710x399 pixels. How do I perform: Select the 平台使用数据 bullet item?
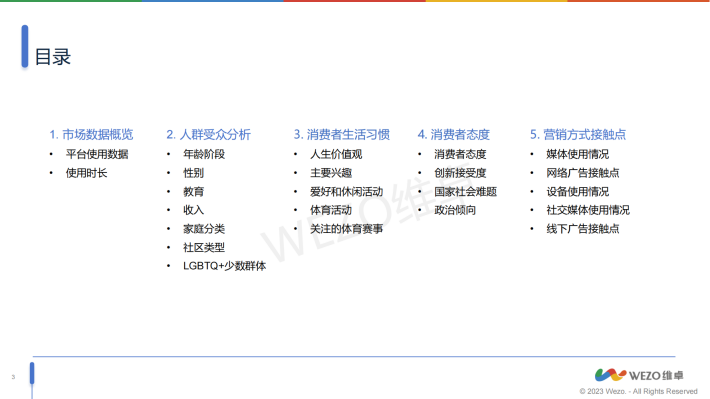[x=97, y=154]
